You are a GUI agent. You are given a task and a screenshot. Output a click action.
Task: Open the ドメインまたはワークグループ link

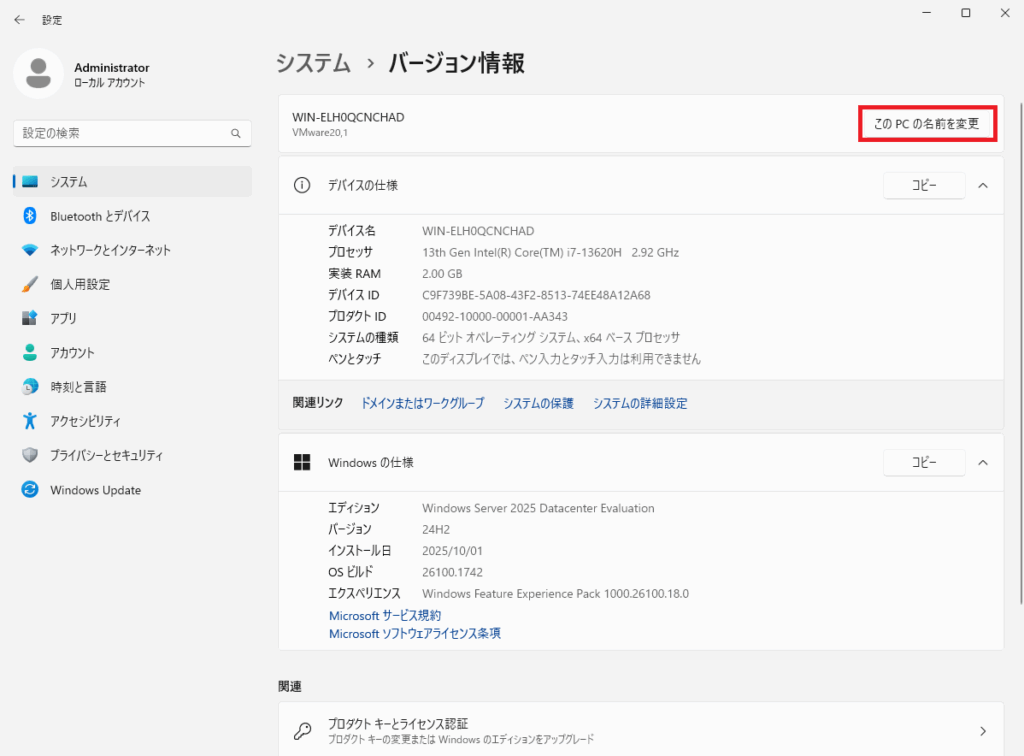[x=421, y=403]
